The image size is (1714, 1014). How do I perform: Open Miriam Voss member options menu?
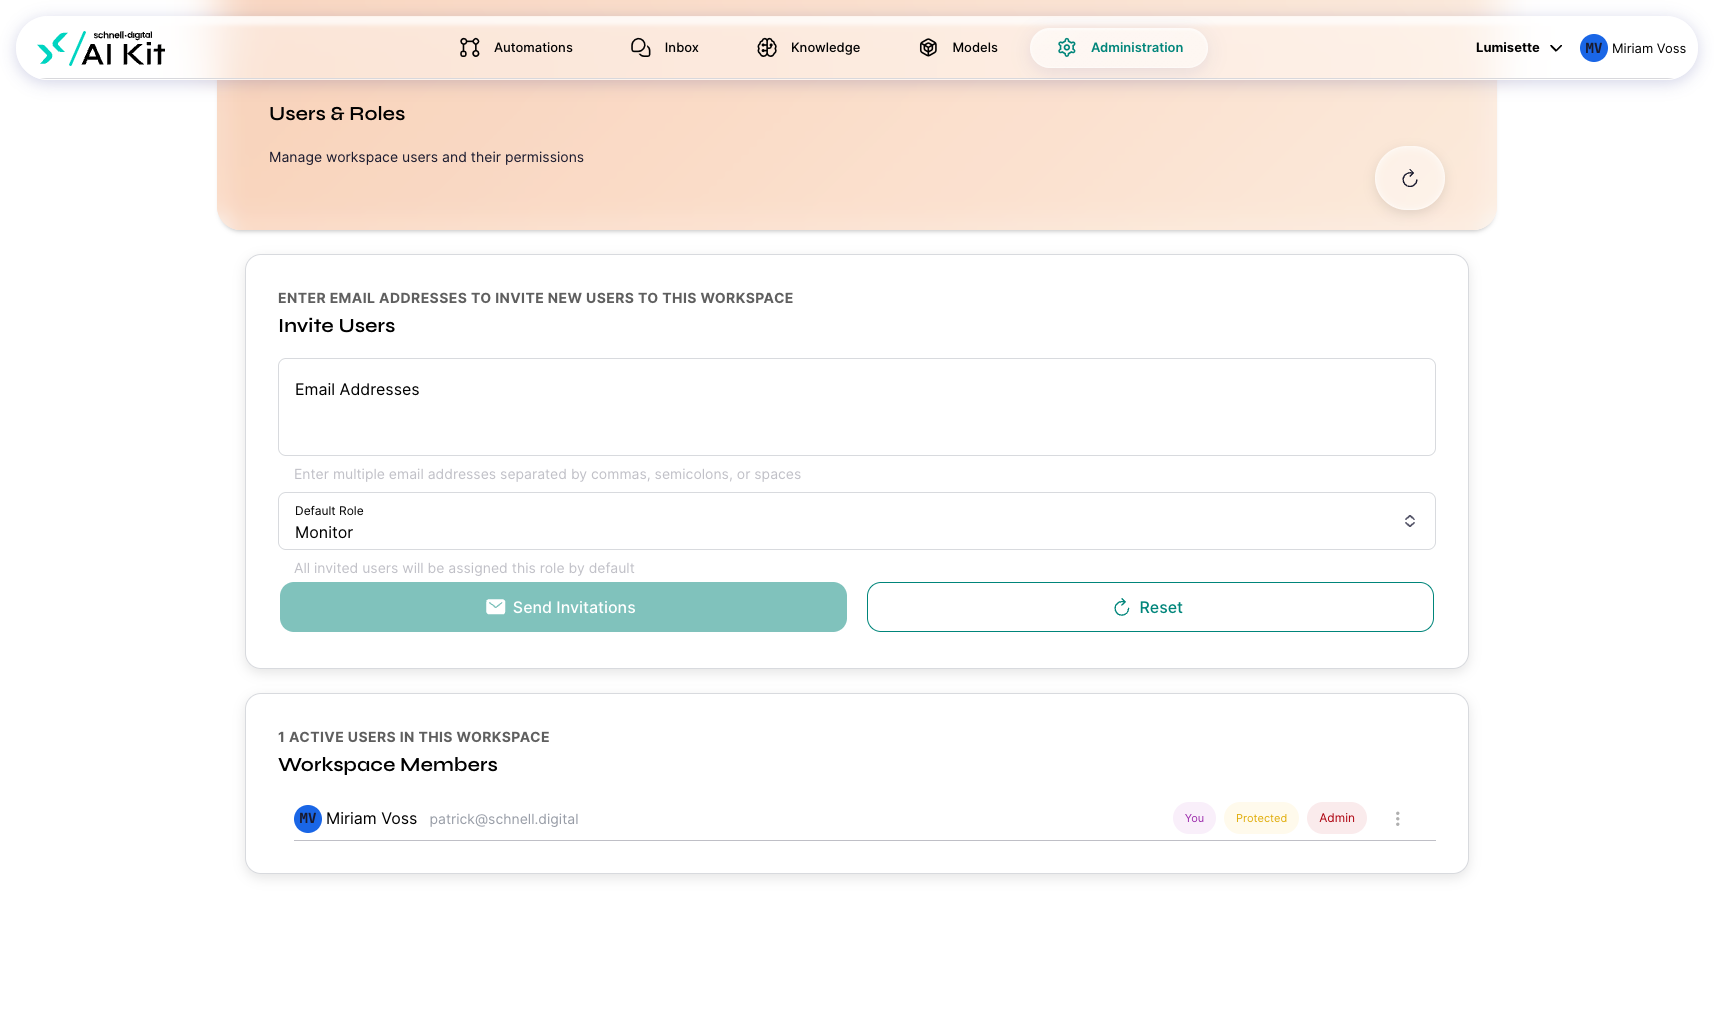(x=1398, y=819)
